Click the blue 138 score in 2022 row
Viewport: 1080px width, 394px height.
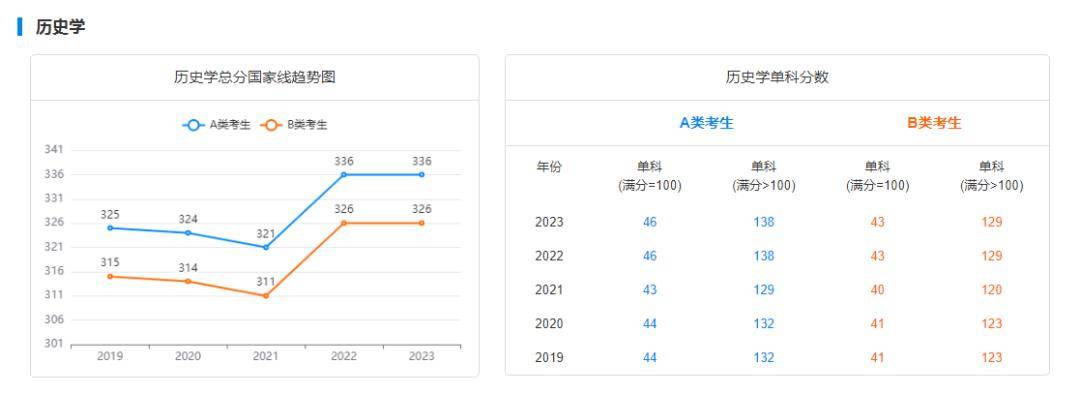pyautogui.click(x=764, y=256)
